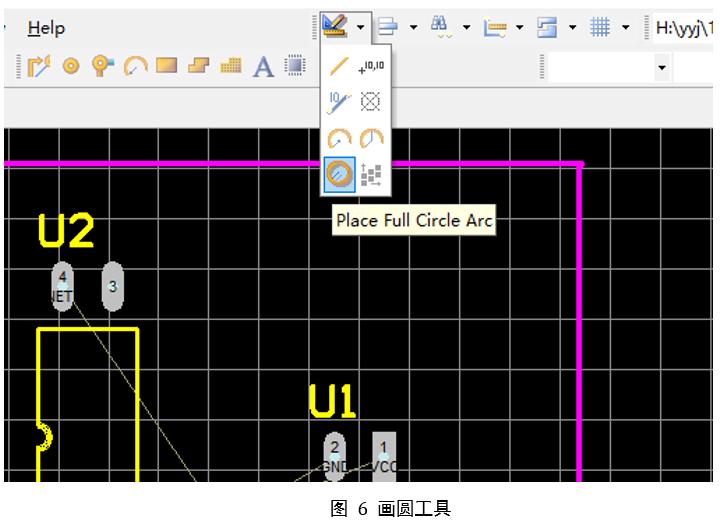Viewport: 720px width, 530px height.
Task: Choose Place Arc by Edge Any Angle
Action: [371, 138]
